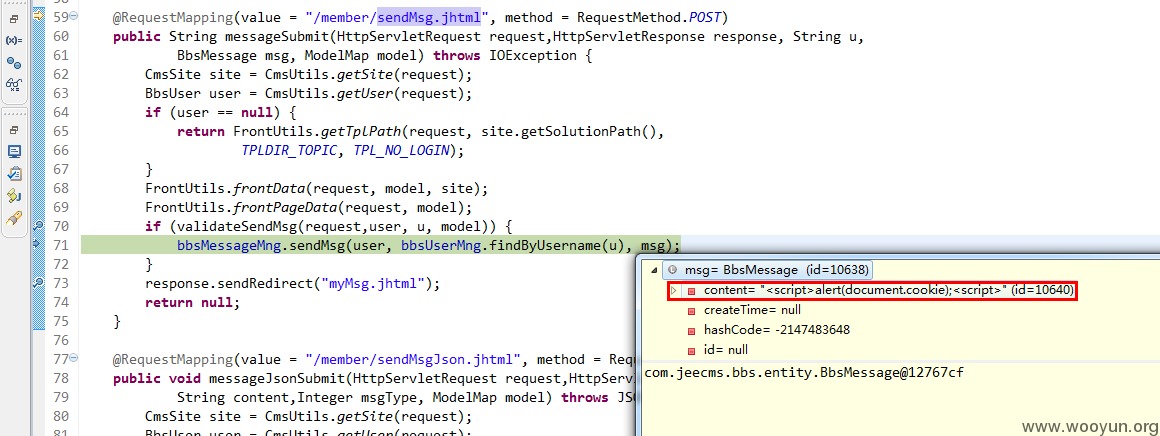Click the com.jeecms.bbs.entity.BbsMessage@12767cf detail text
1160x436 pixels.
pos(804,372)
